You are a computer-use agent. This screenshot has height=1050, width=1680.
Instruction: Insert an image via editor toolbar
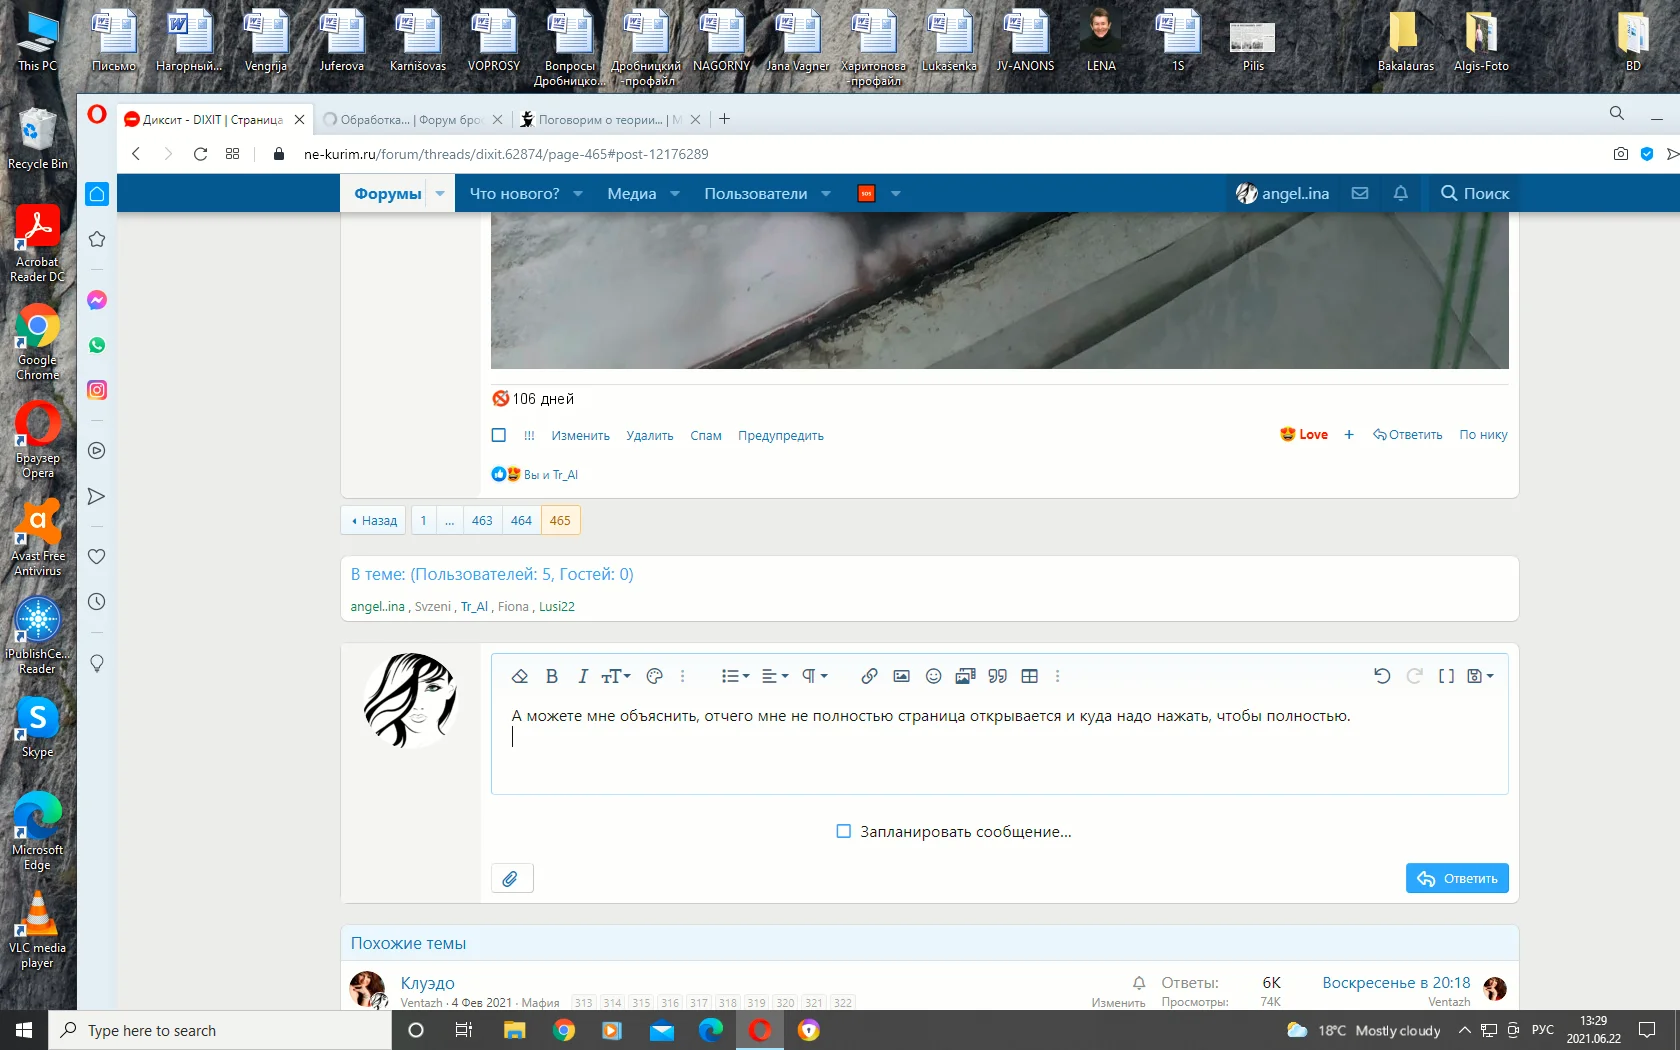point(901,676)
